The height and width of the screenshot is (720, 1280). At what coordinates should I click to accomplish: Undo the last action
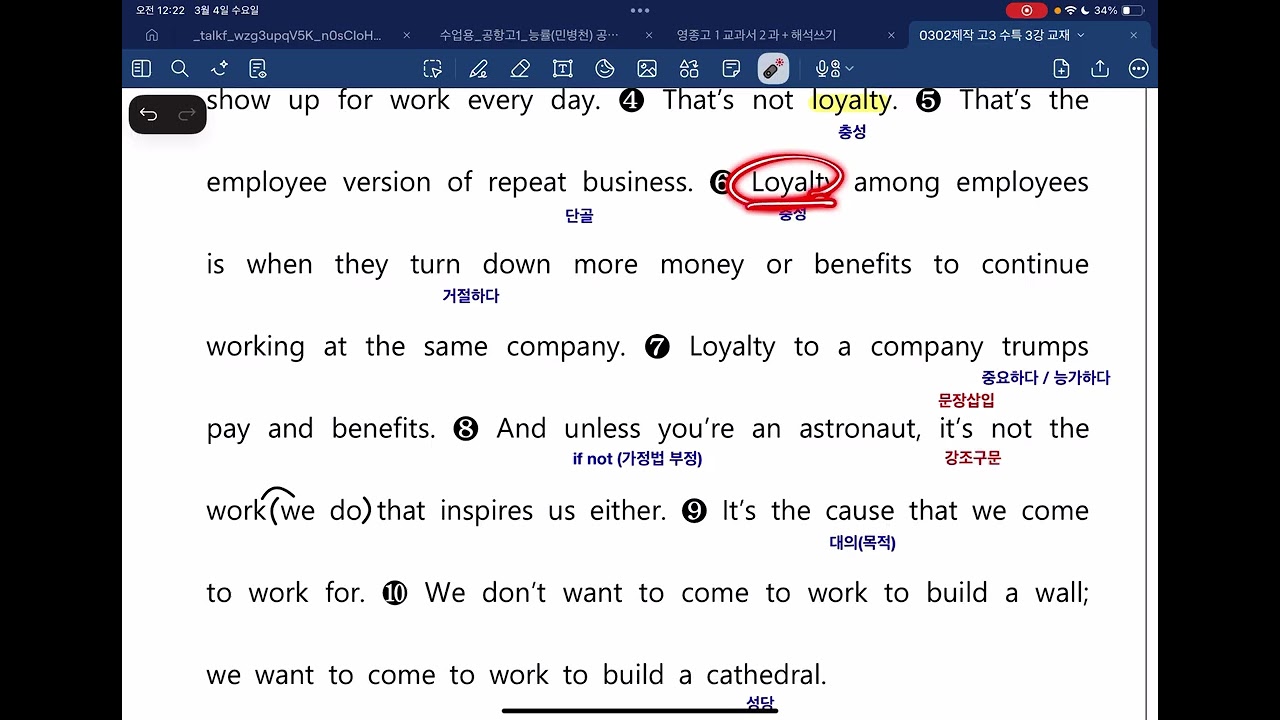149,115
